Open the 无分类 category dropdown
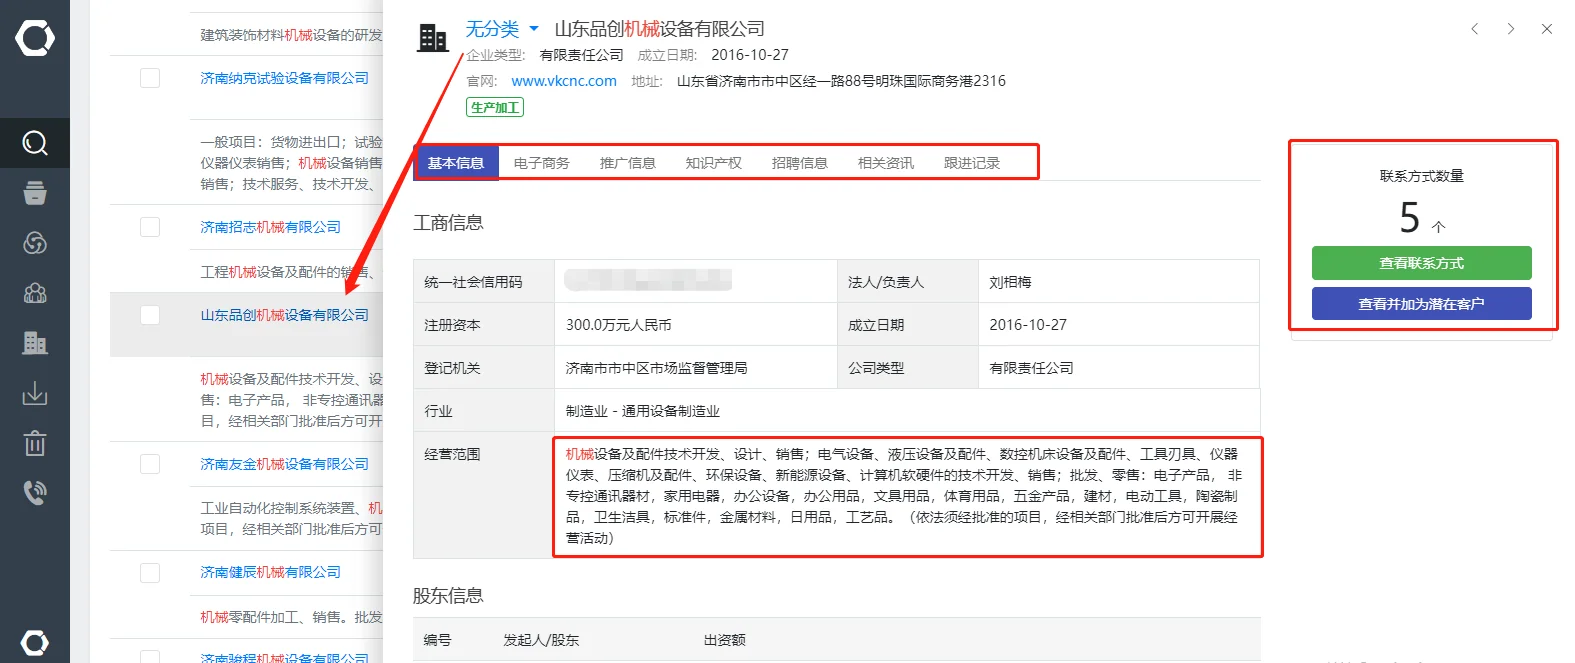This screenshot has height=663, width=1575. click(x=502, y=29)
